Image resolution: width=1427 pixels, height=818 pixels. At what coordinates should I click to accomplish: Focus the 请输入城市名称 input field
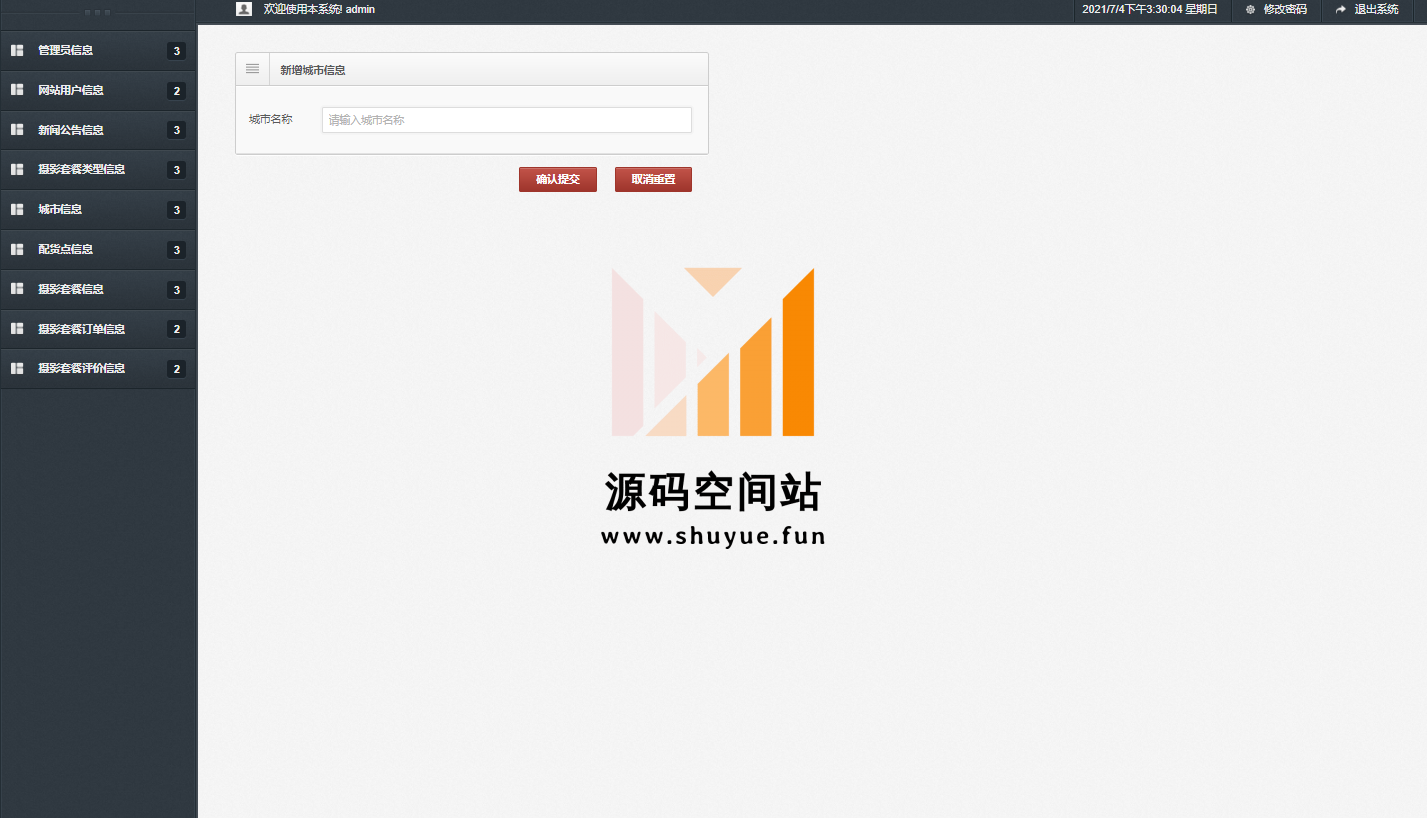[507, 120]
